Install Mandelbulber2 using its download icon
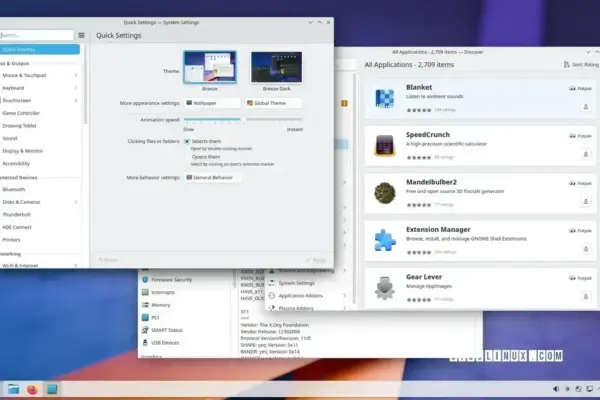 tap(585, 202)
